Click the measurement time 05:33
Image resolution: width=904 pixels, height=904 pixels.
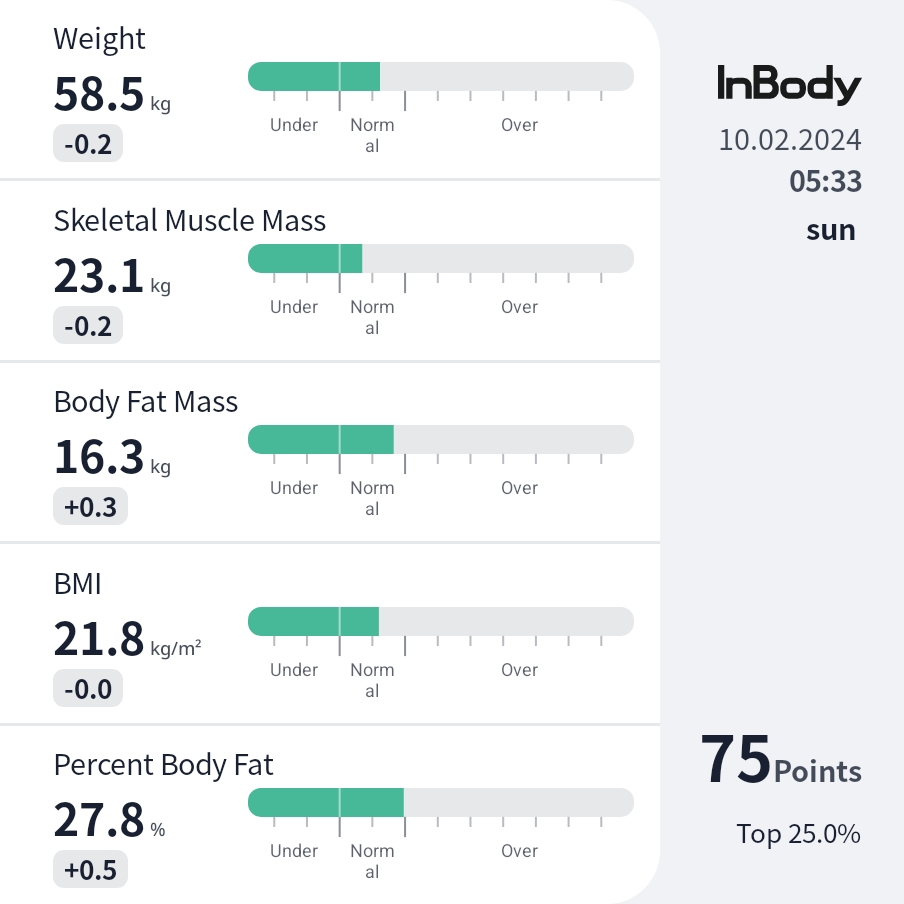(x=825, y=182)
